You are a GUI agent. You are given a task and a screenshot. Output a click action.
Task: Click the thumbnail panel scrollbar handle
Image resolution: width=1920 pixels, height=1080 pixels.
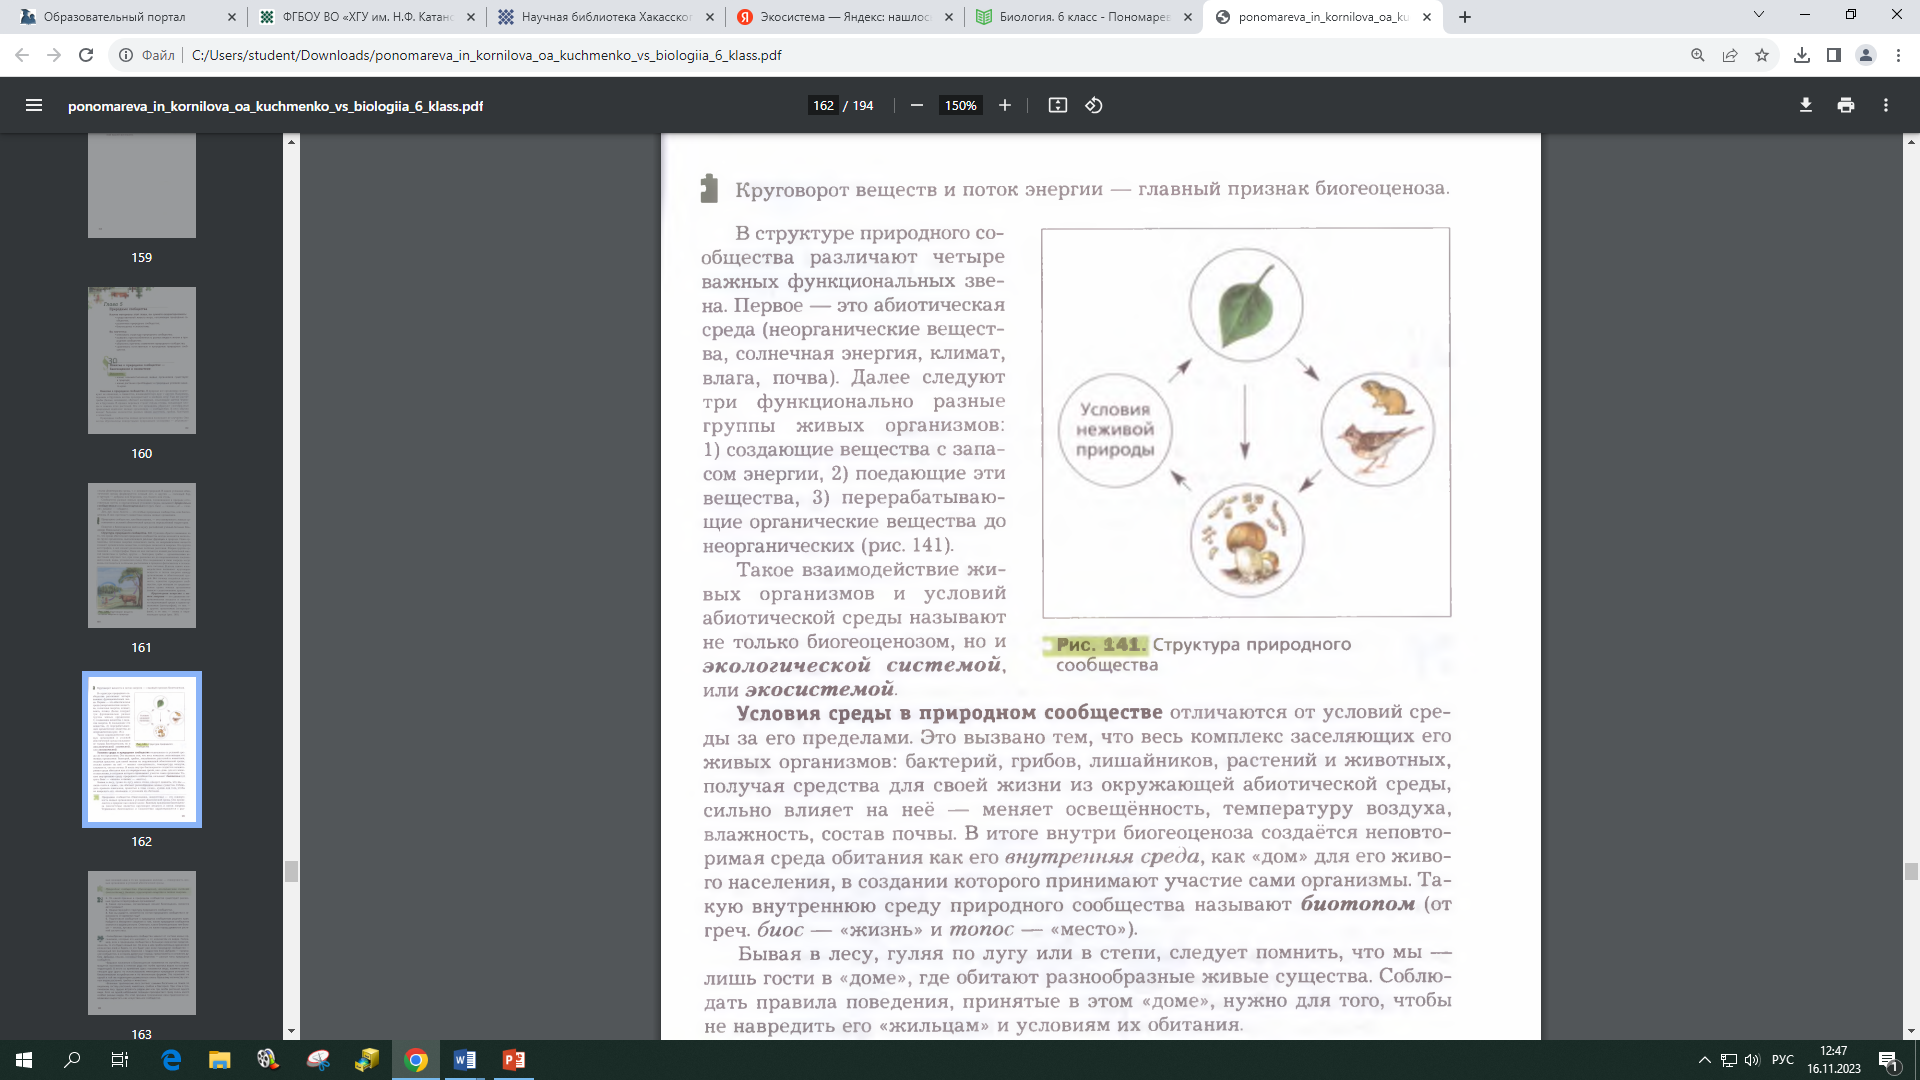click(291, 871)
